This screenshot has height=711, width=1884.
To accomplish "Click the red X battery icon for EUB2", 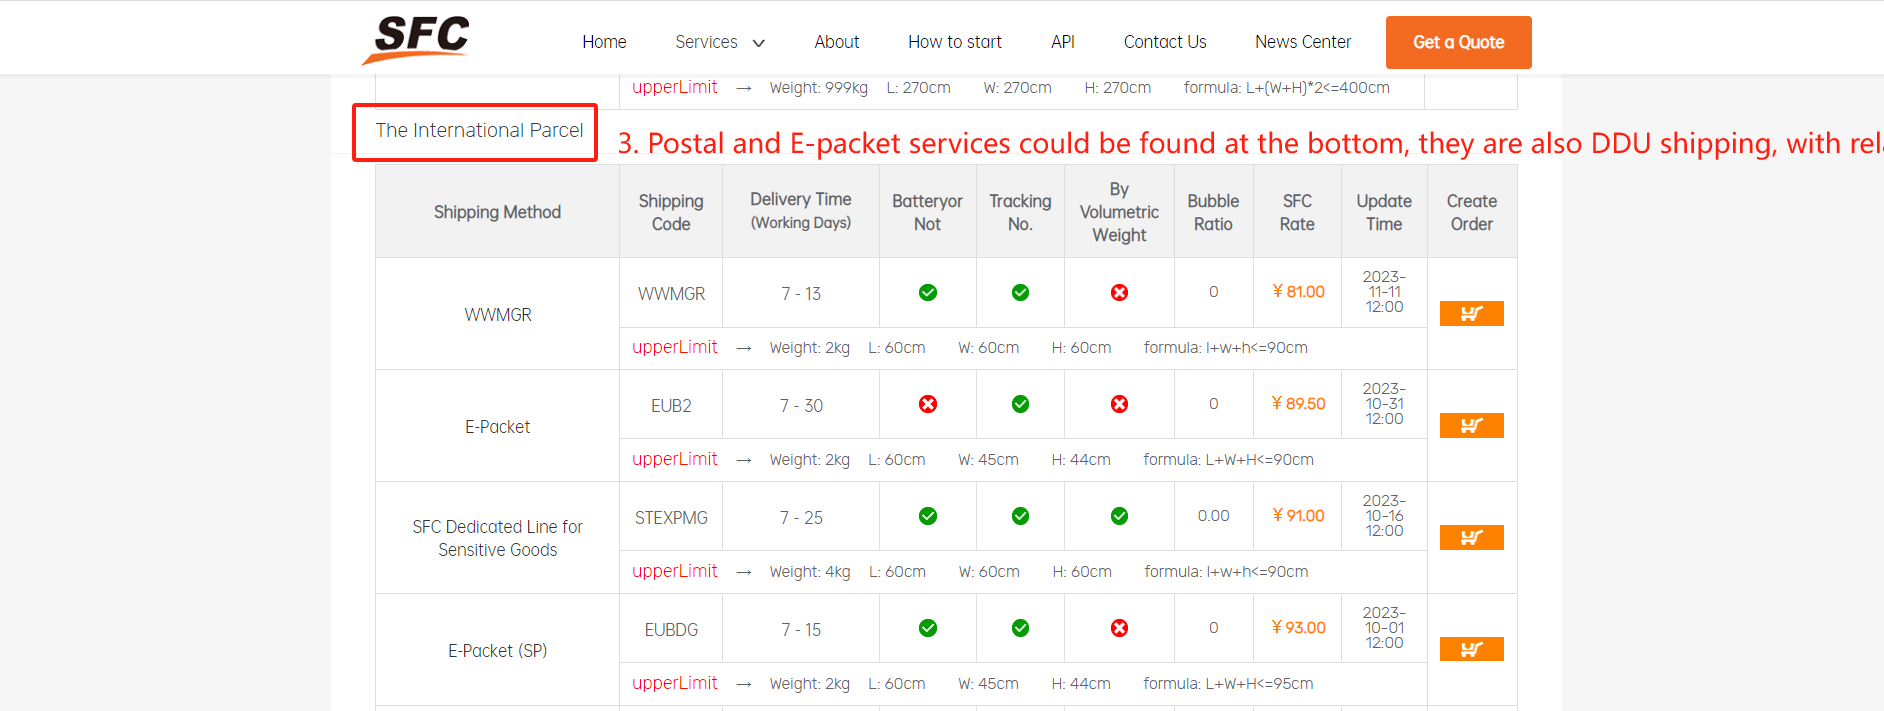I will 928,404.
